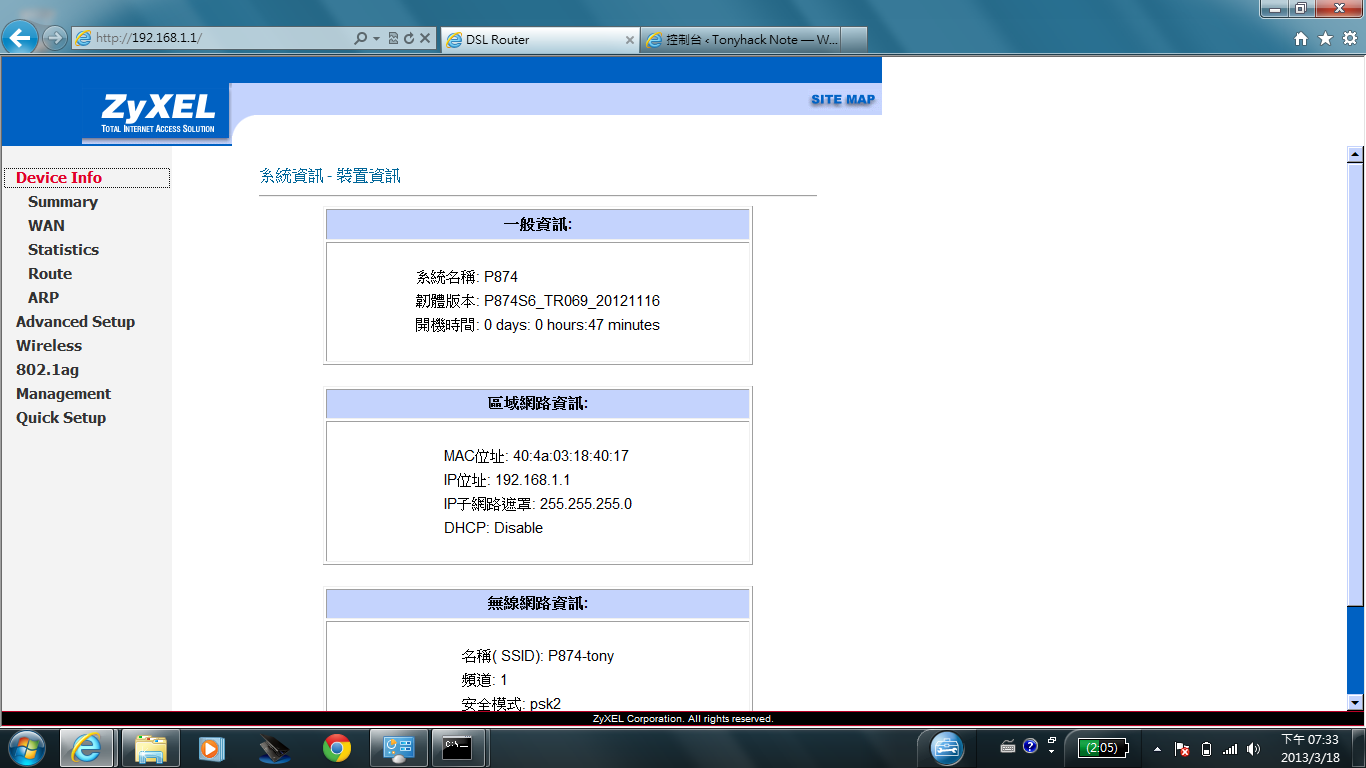The height and width of the screenshot is (768, 1366).
Task: Click the compatibility view icon
Action: pyautogui.click(x=393, y=38)
